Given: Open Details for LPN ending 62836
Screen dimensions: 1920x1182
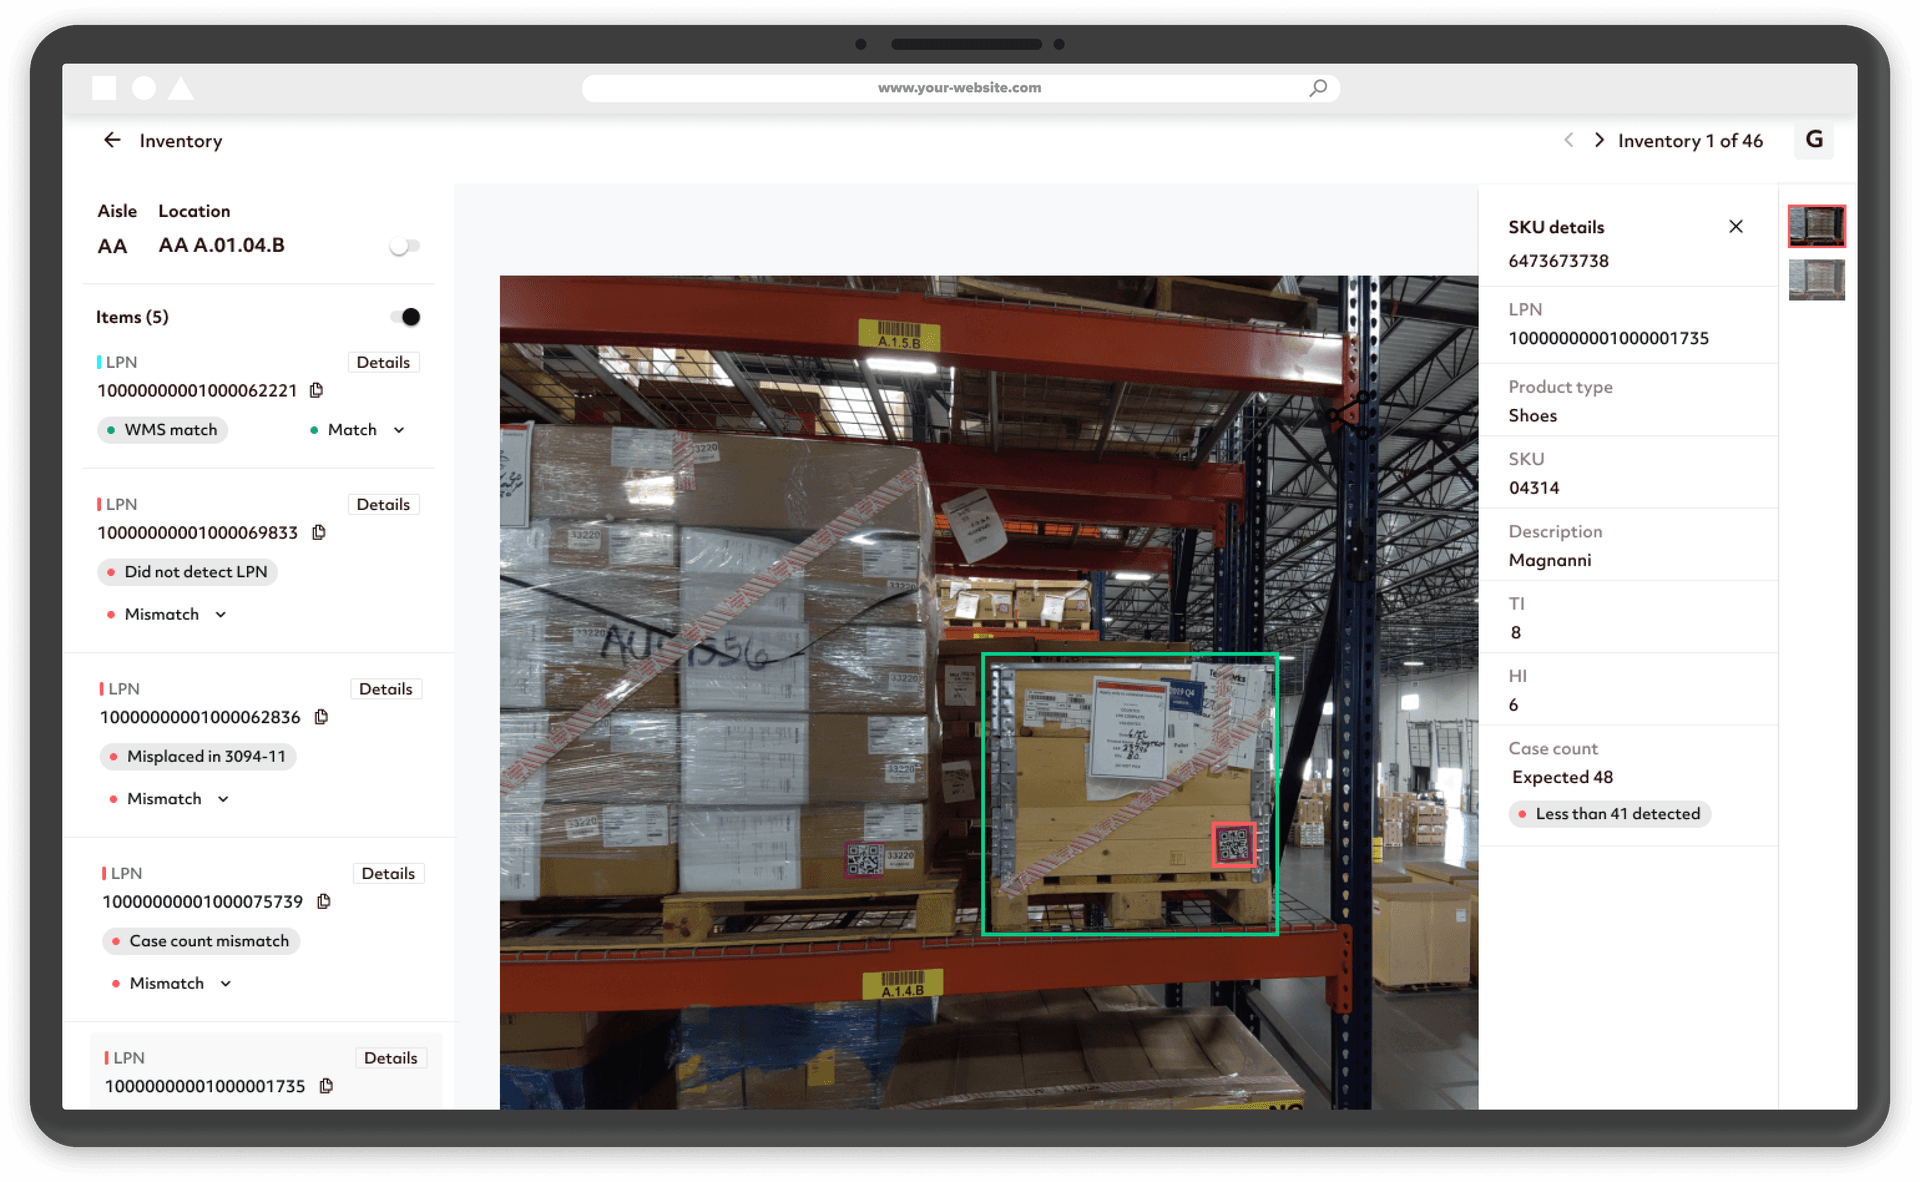Looking at the screenshot, I should pos(385,689).
